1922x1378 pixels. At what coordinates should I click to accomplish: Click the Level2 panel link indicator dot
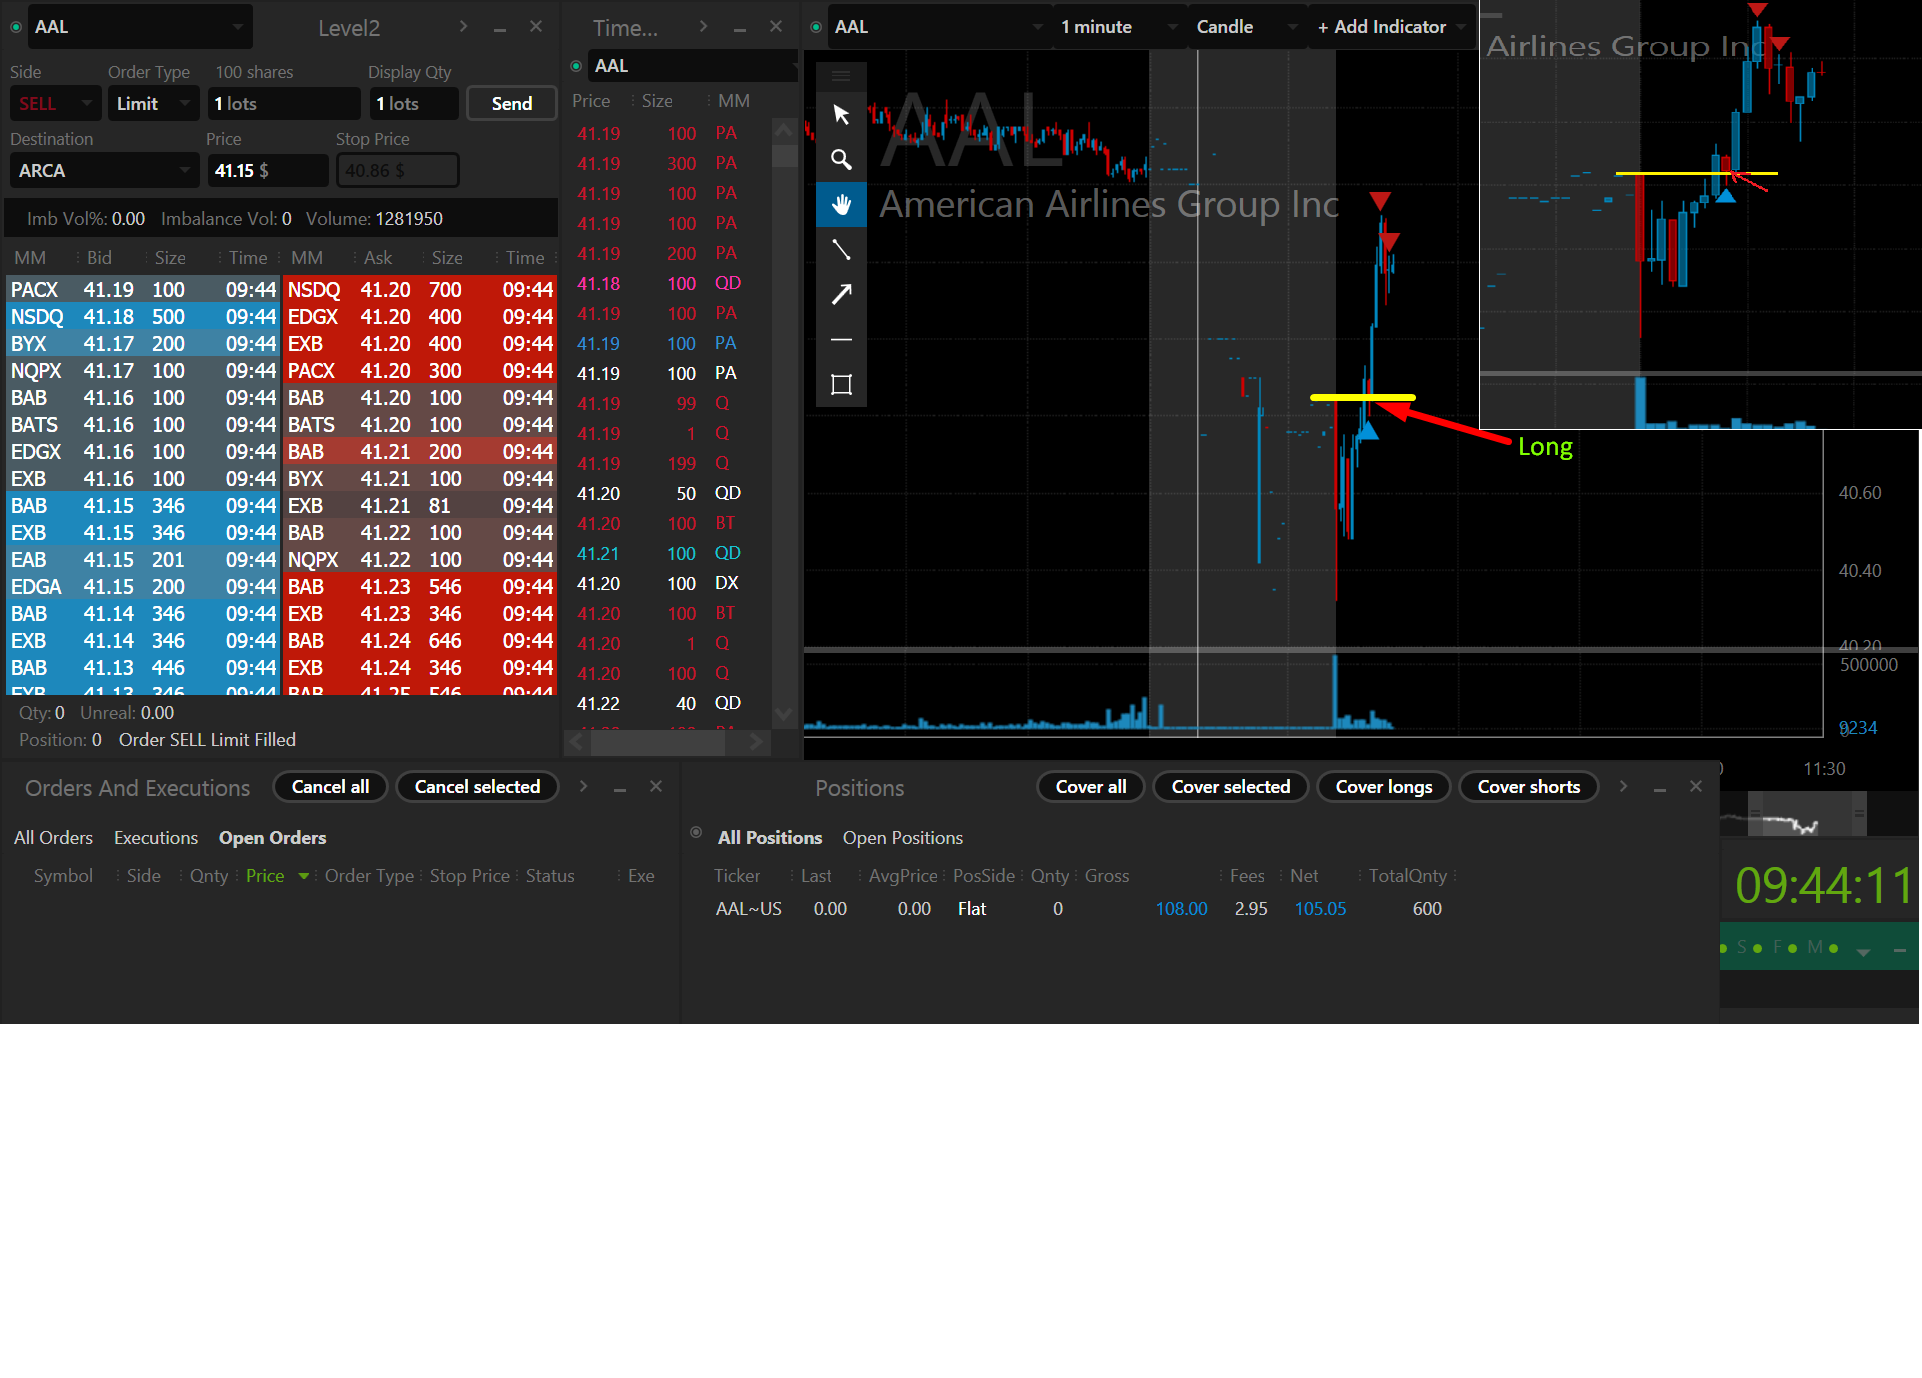[16, 27]
